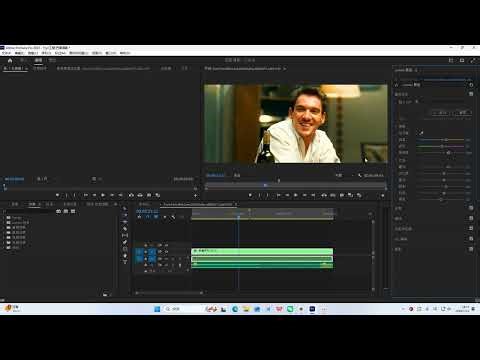This screenshot has height=360, width=480.
Task: Select the Type tool
Action: pos(125,262)
